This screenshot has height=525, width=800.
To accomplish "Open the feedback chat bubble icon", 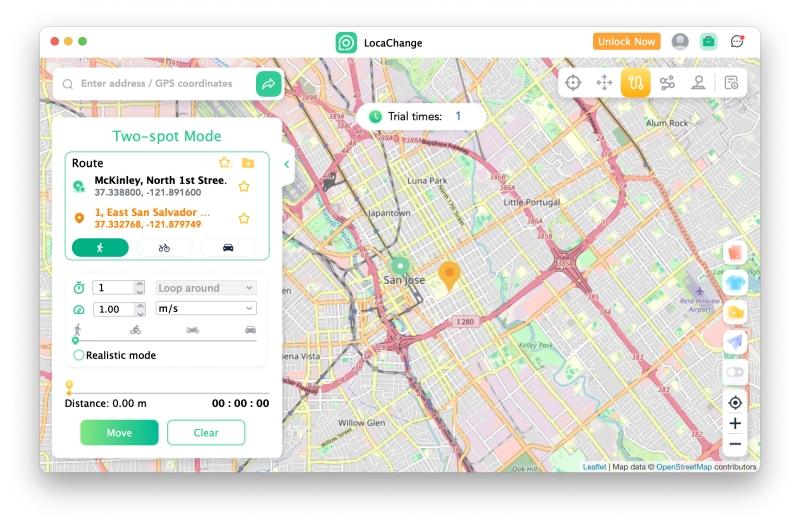I will tap(737, 41).
